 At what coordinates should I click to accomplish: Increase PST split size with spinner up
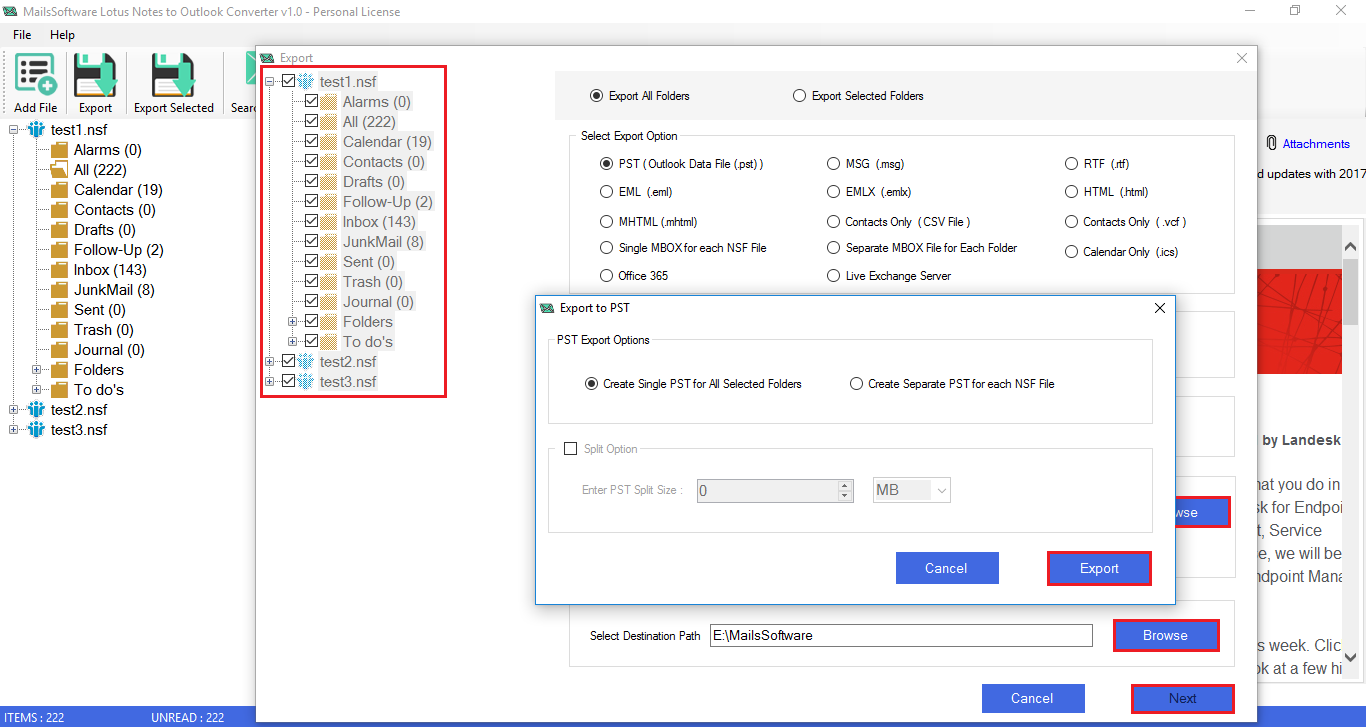(x=845, y=485)
